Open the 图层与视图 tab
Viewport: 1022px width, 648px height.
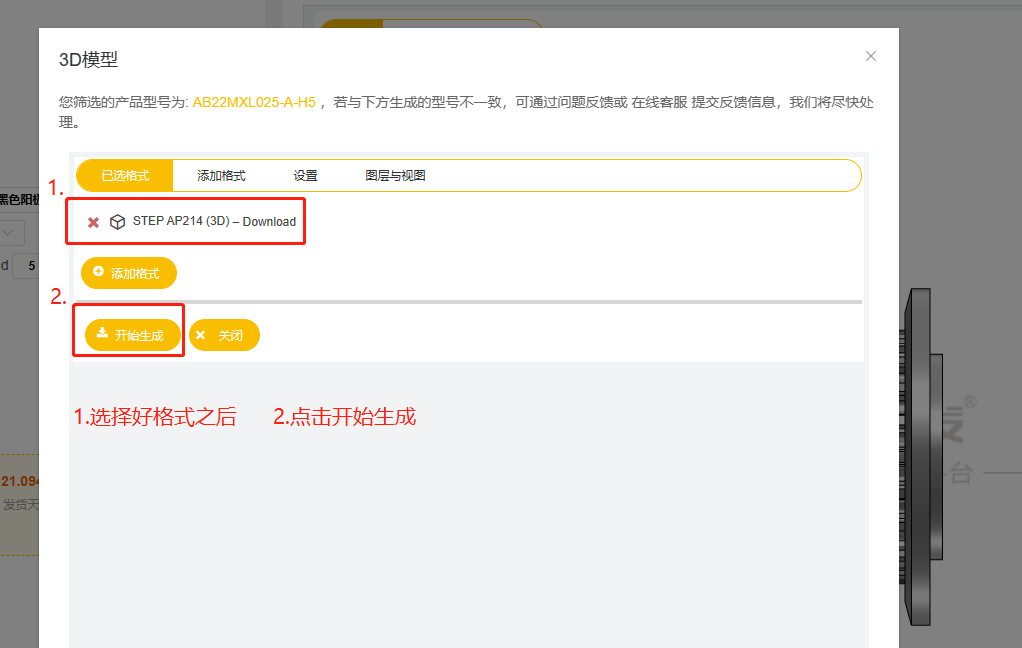click(397, 175)
